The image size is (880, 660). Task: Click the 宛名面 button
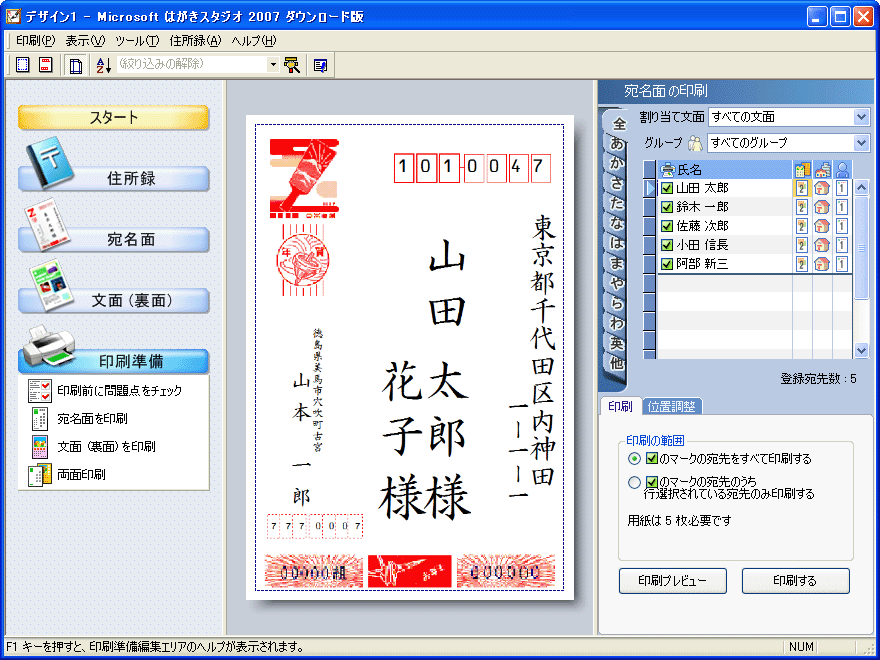point(113,240)
